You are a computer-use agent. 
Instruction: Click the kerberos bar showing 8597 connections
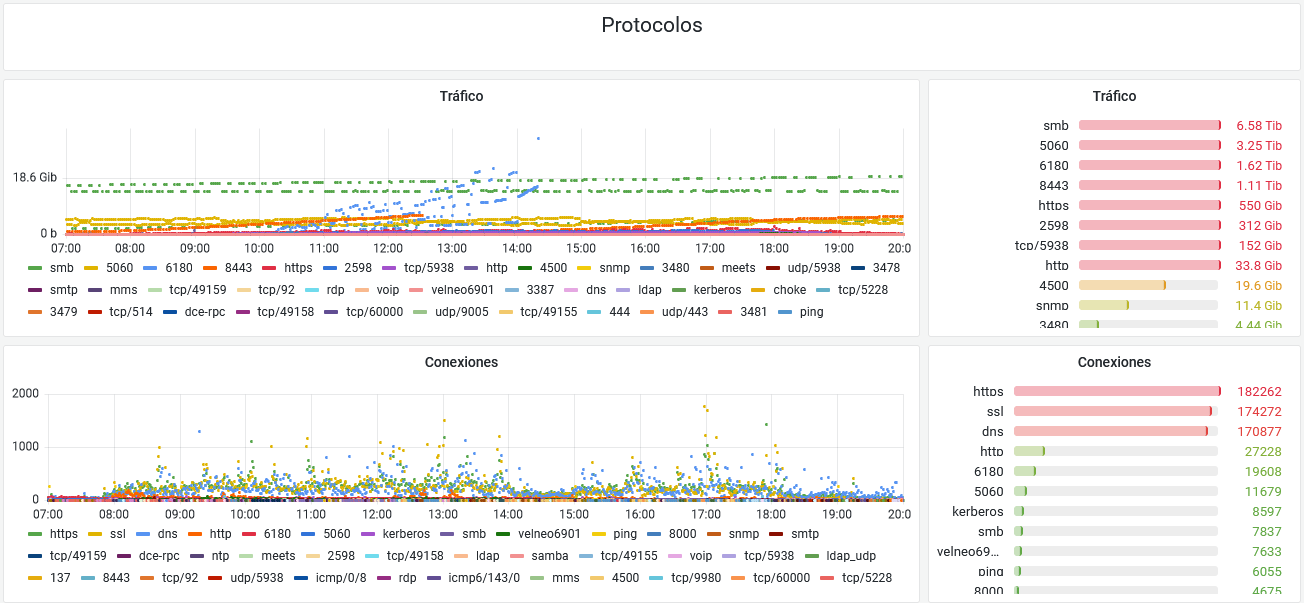1018,512
